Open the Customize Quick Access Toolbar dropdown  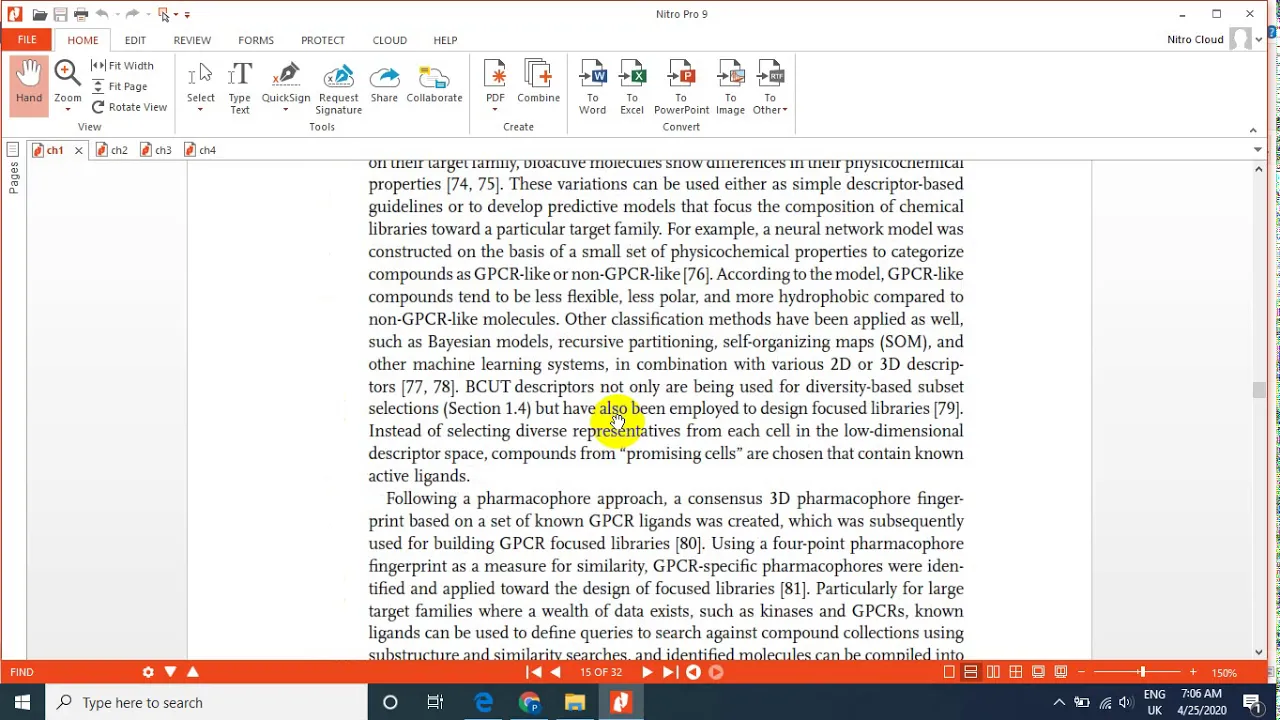pyautogui.click(x=187, y=15)
